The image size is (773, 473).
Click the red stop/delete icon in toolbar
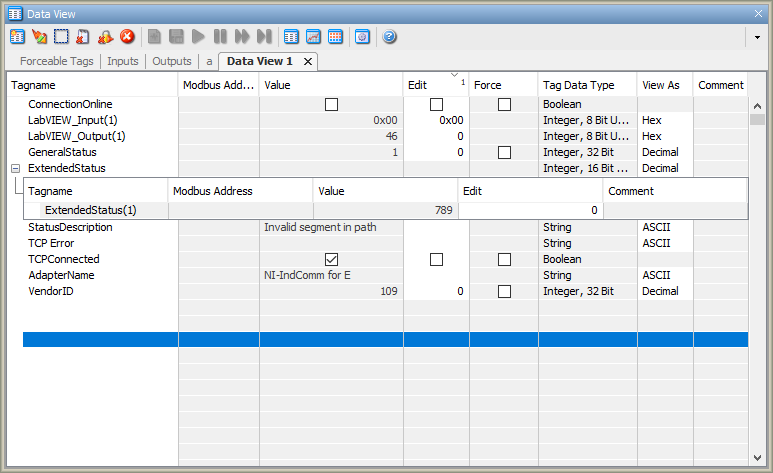click(x=127, y=37)
